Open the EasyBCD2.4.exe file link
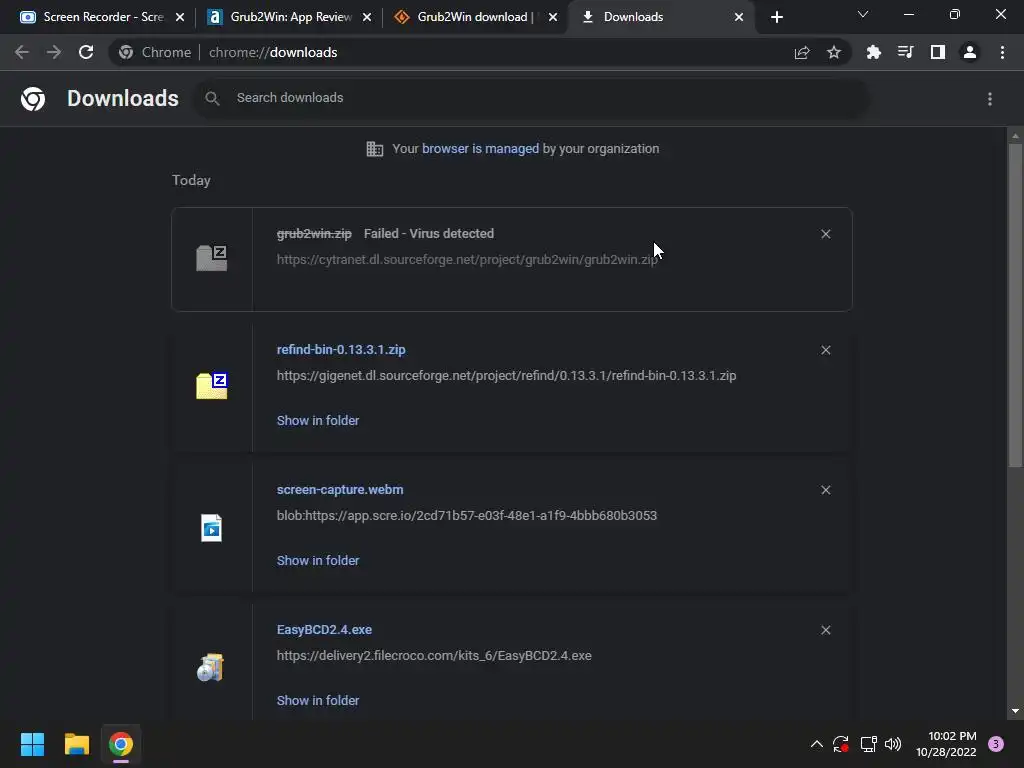Image resolution: width=1024 pixels, height=768 pixels. 324,630
